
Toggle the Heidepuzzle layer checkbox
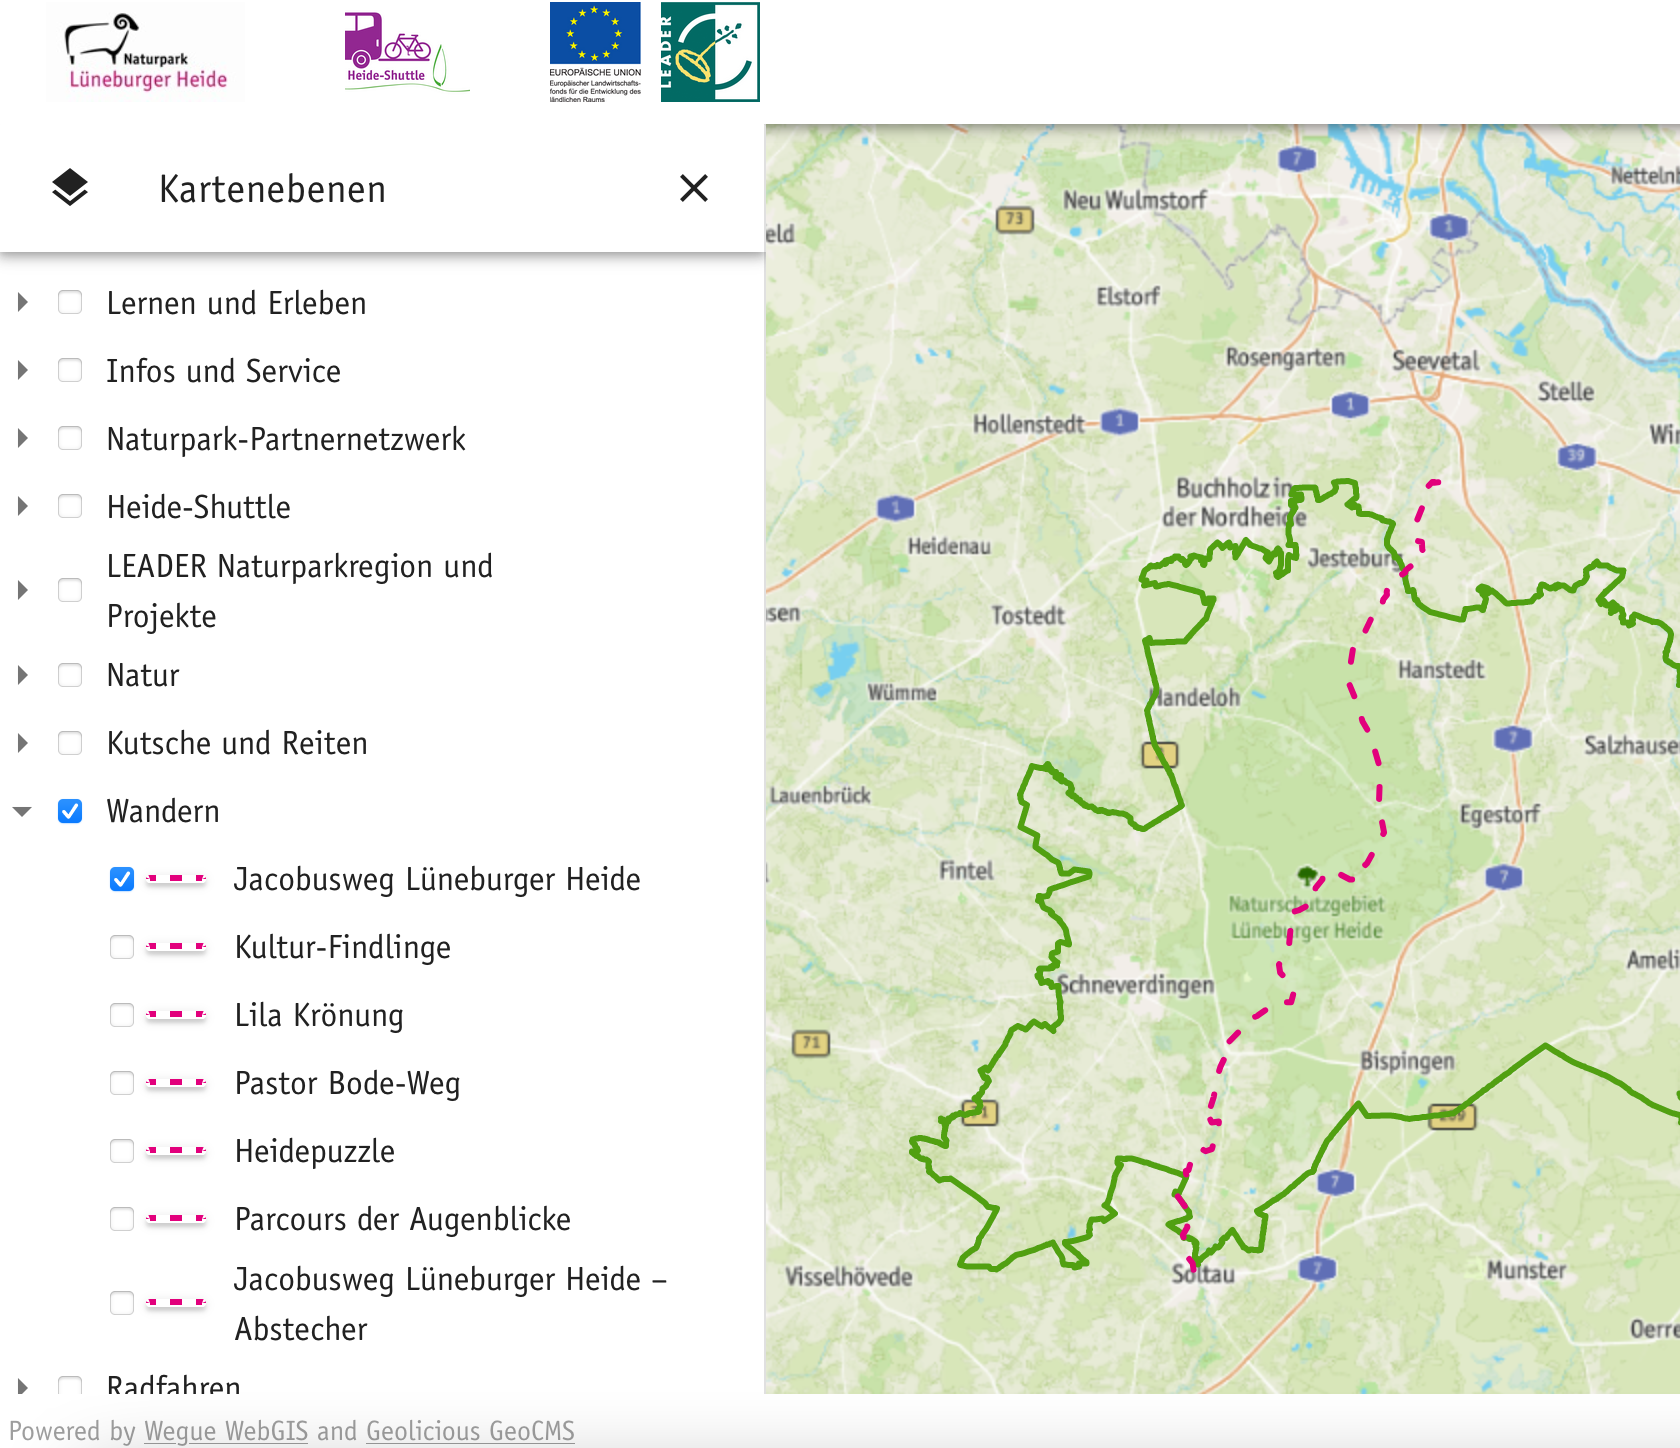122,1151
